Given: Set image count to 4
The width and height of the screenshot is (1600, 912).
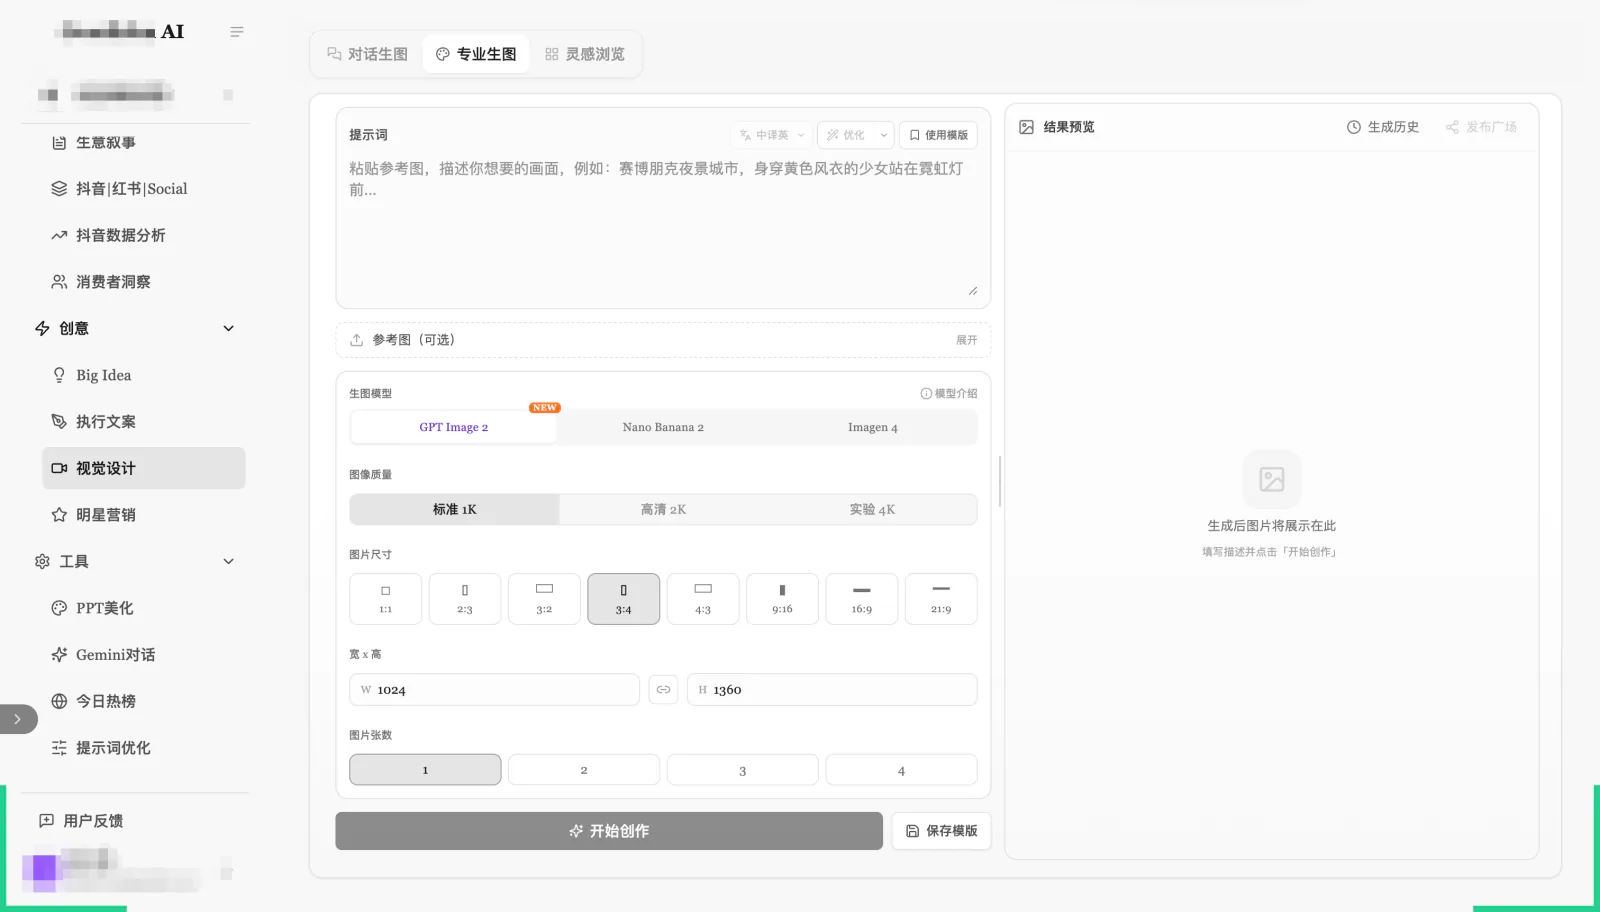Looking at the screenshot, I should (901, 770).
